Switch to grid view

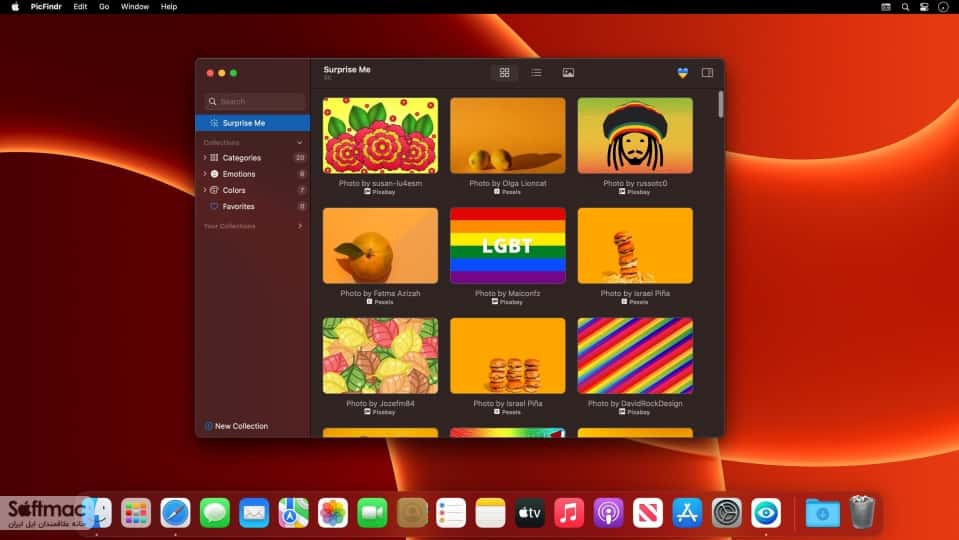[505, 73]
